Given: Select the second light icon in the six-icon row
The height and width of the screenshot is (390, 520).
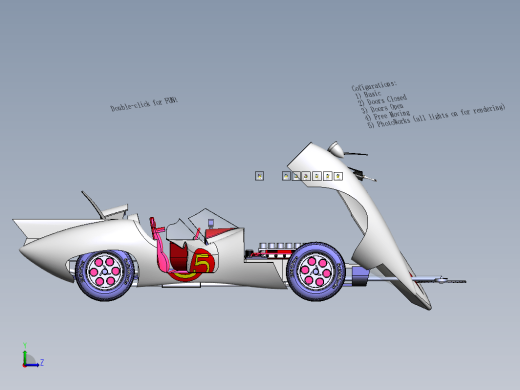Looking at the screenshot, I should tap(296, 176).
